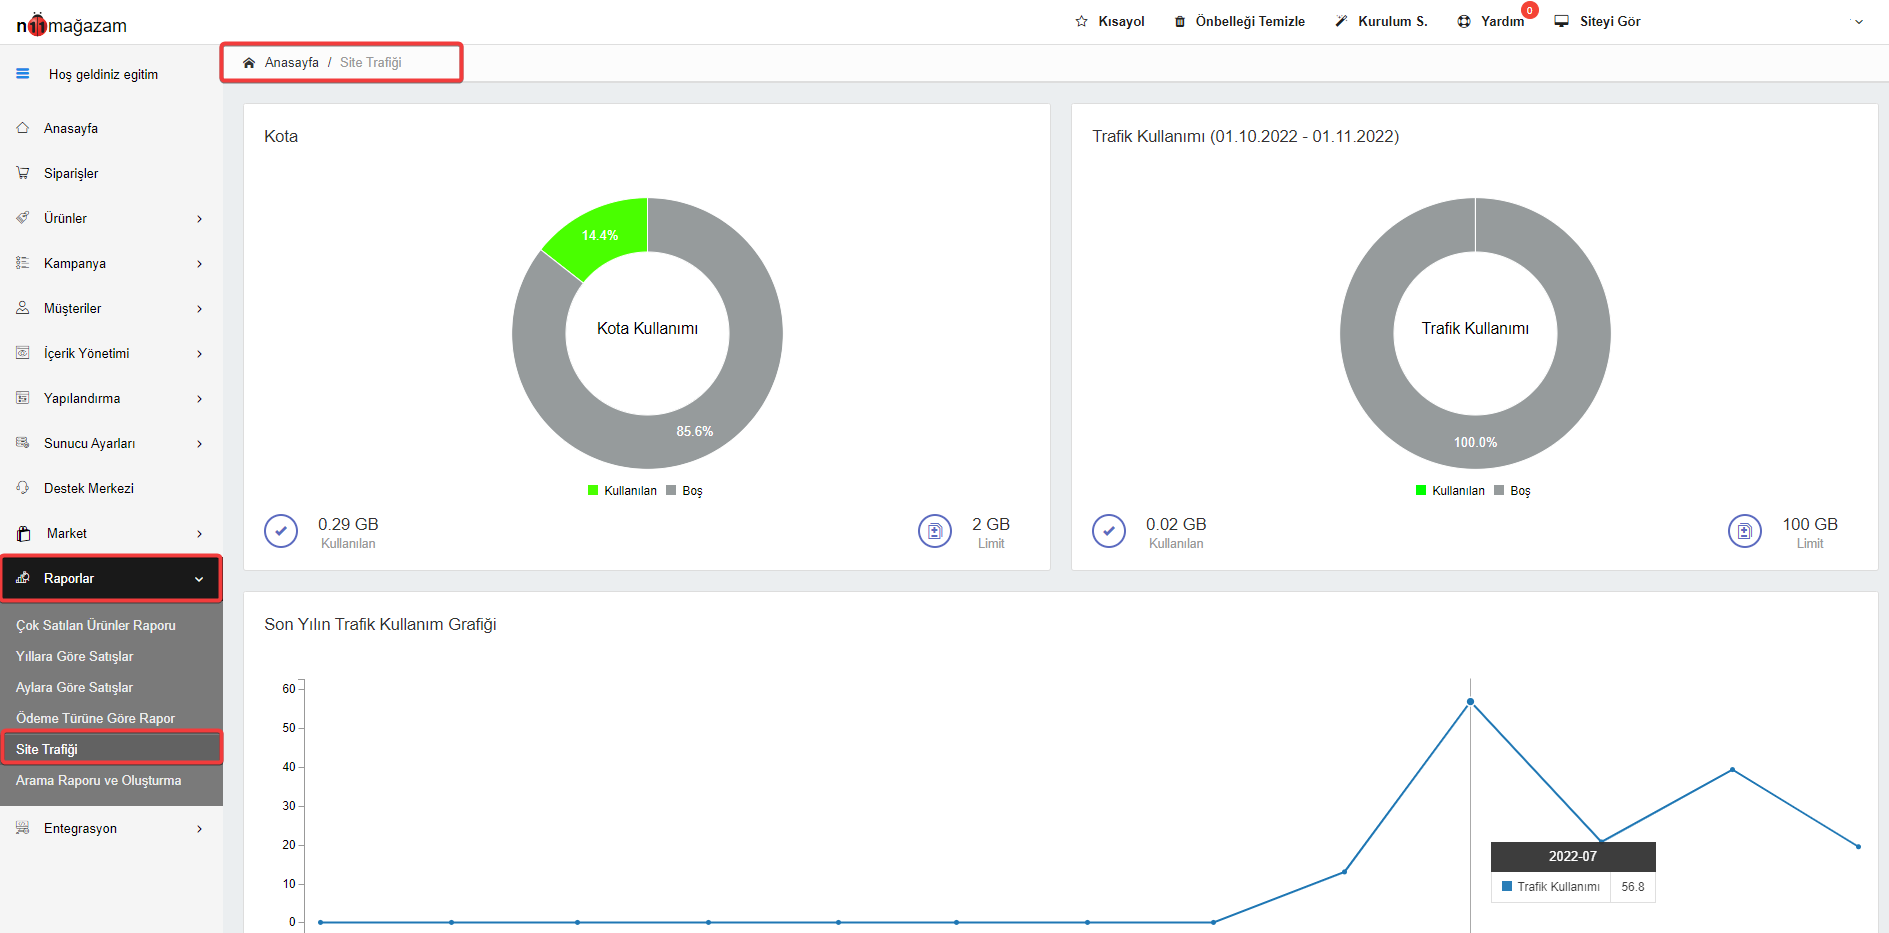
Task: Click the Sunucu Ayarları server icon
Action: click(x=23, y=443)
